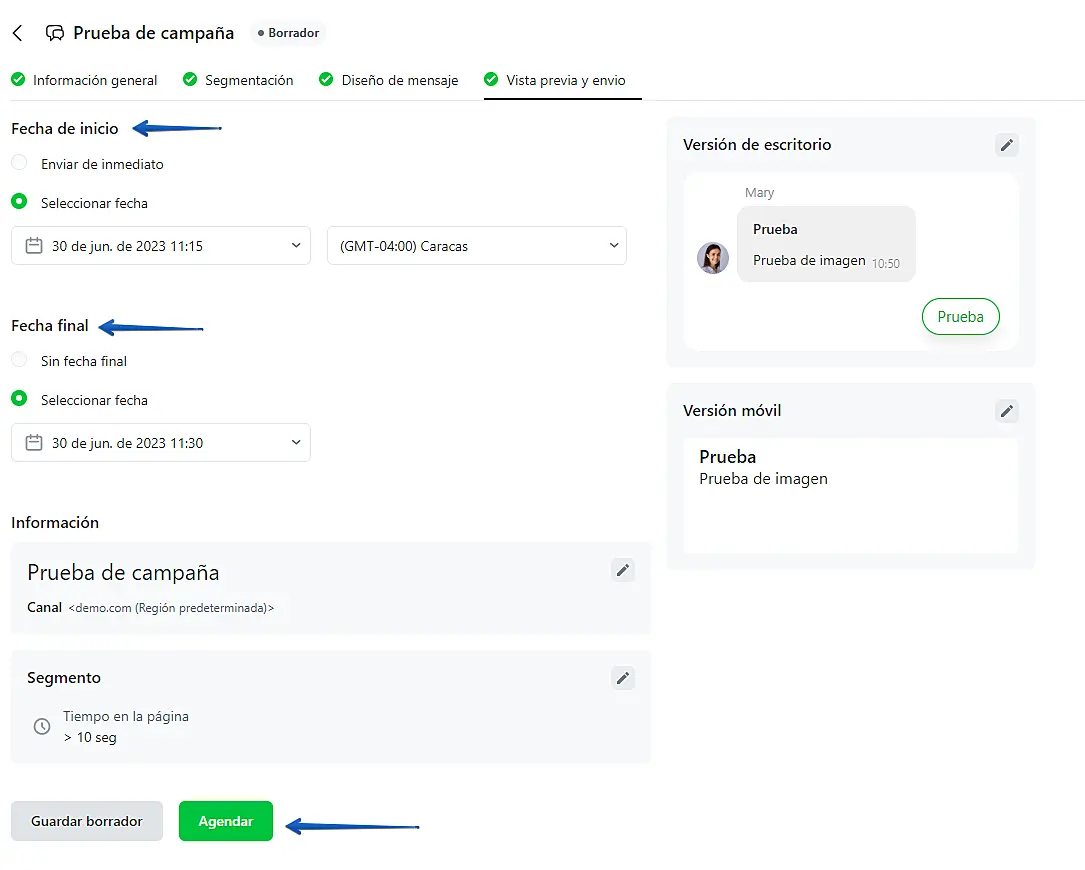Click pencil icon in Prueba de campaña card

pyautogui.click(x=623, y=570)
